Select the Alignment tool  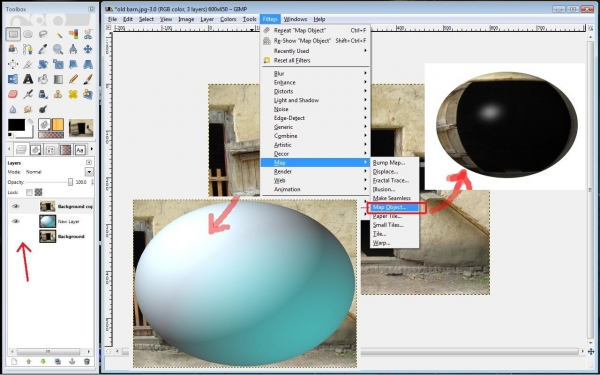click(x=13, y=64)
